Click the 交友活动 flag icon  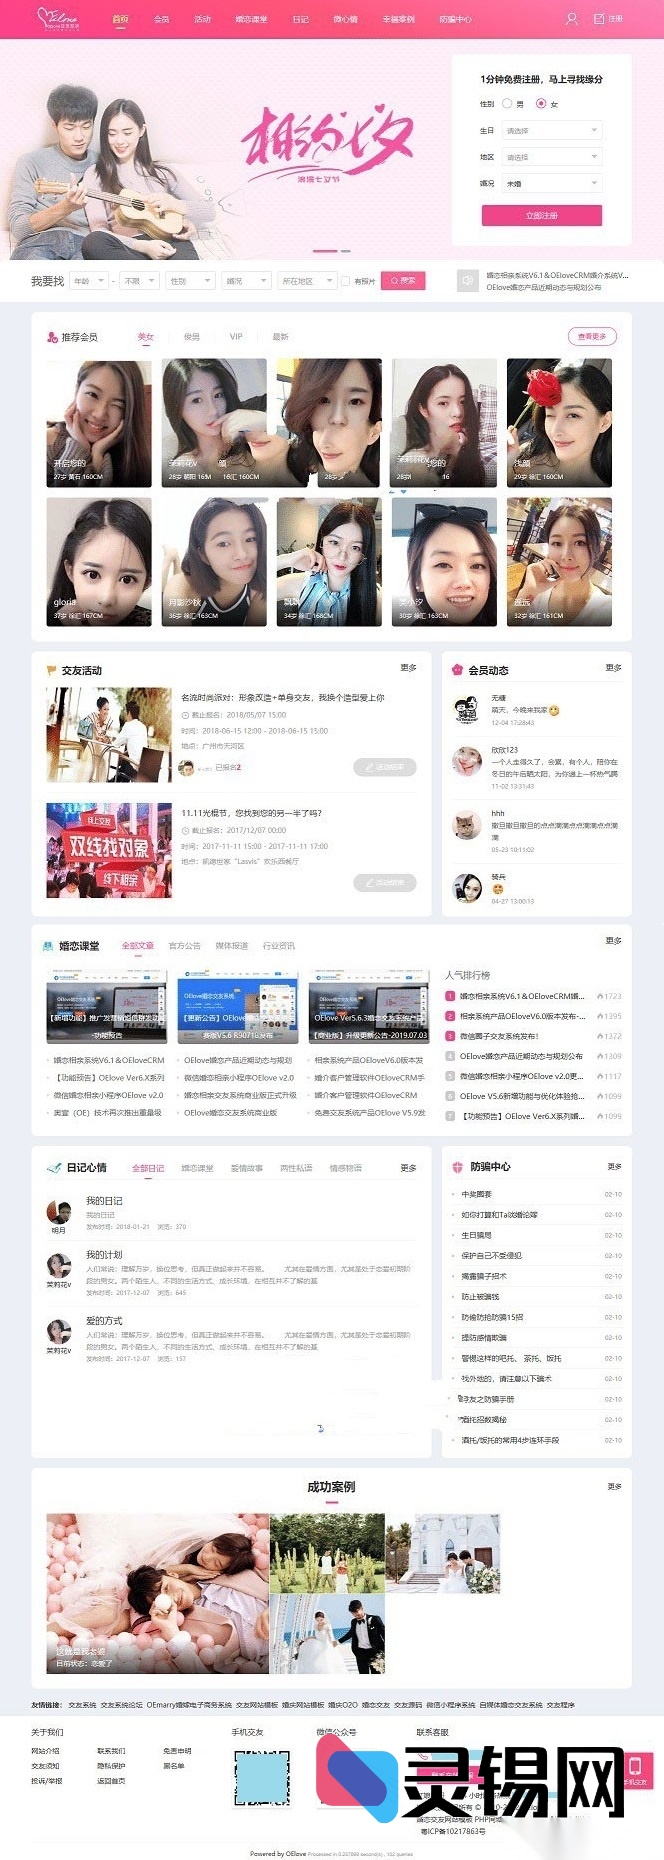point(51,670)
